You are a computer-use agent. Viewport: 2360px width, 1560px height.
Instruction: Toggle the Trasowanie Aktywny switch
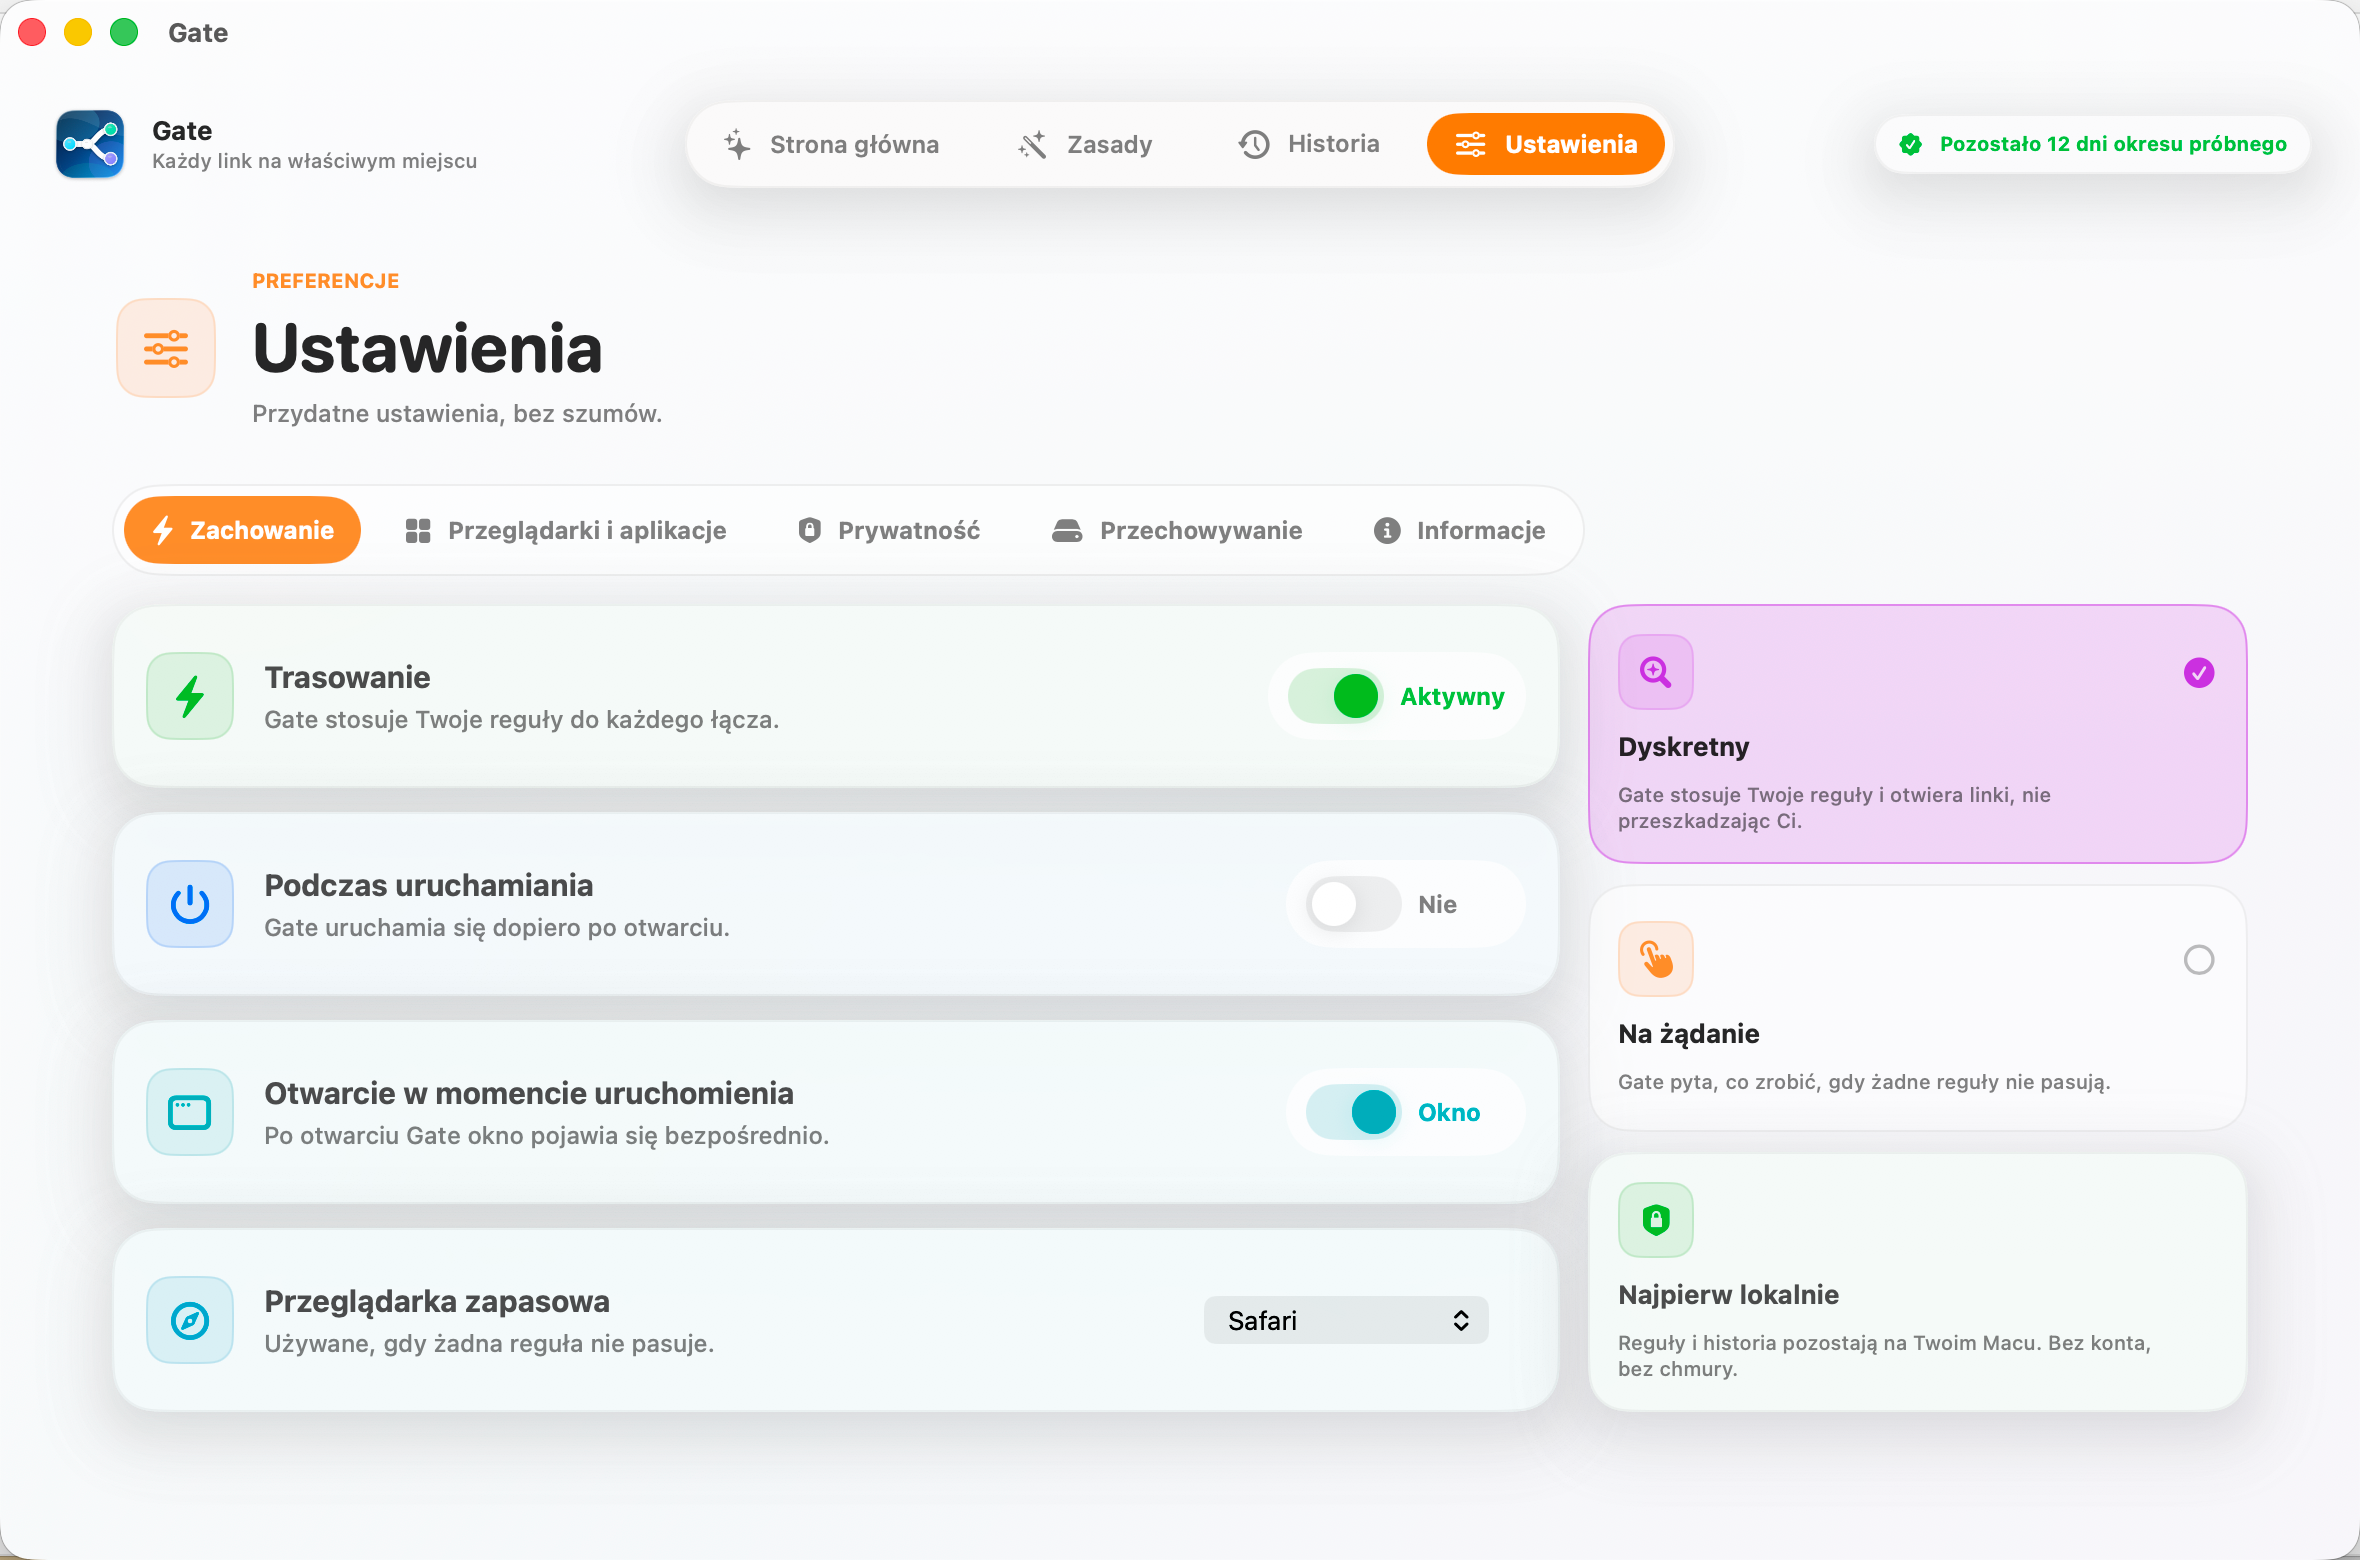tap(1336, 696)
